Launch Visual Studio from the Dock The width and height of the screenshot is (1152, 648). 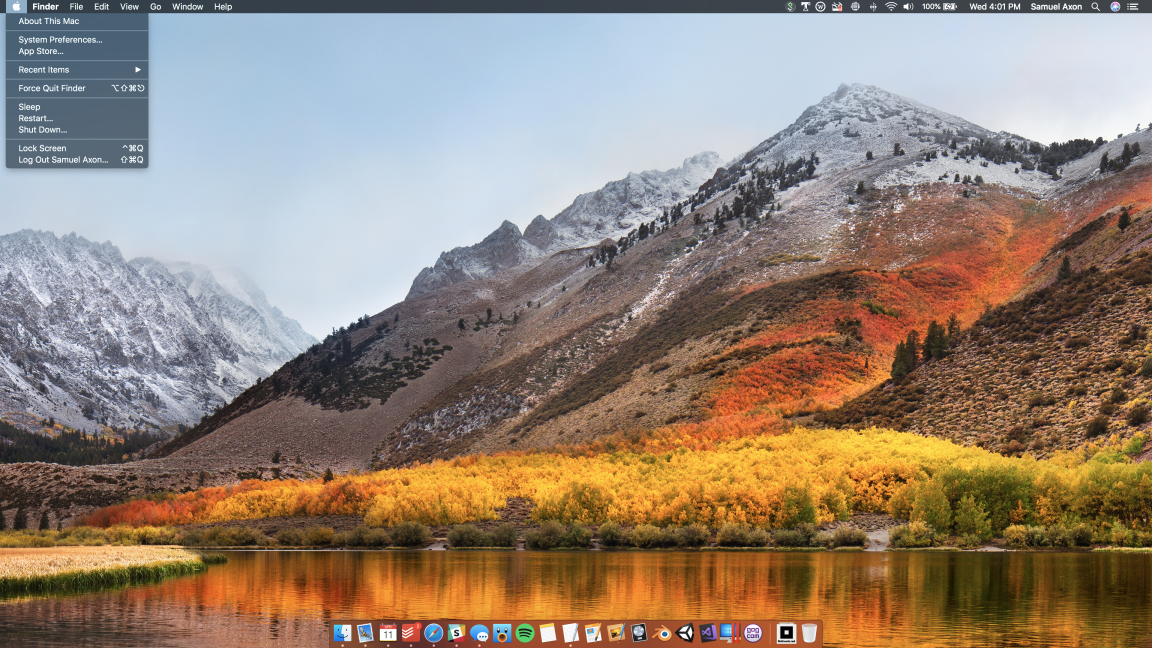coord(710,632)
